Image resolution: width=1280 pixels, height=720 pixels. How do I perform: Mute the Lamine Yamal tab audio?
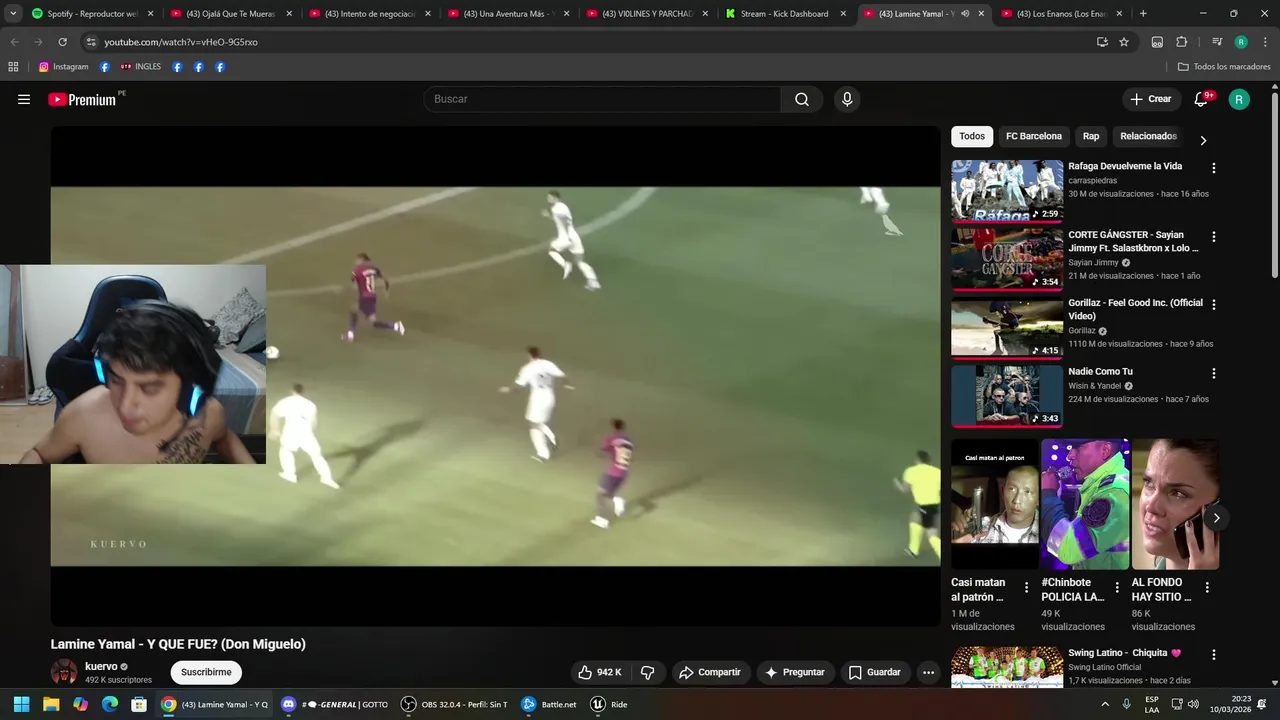[x=964, y=14]
